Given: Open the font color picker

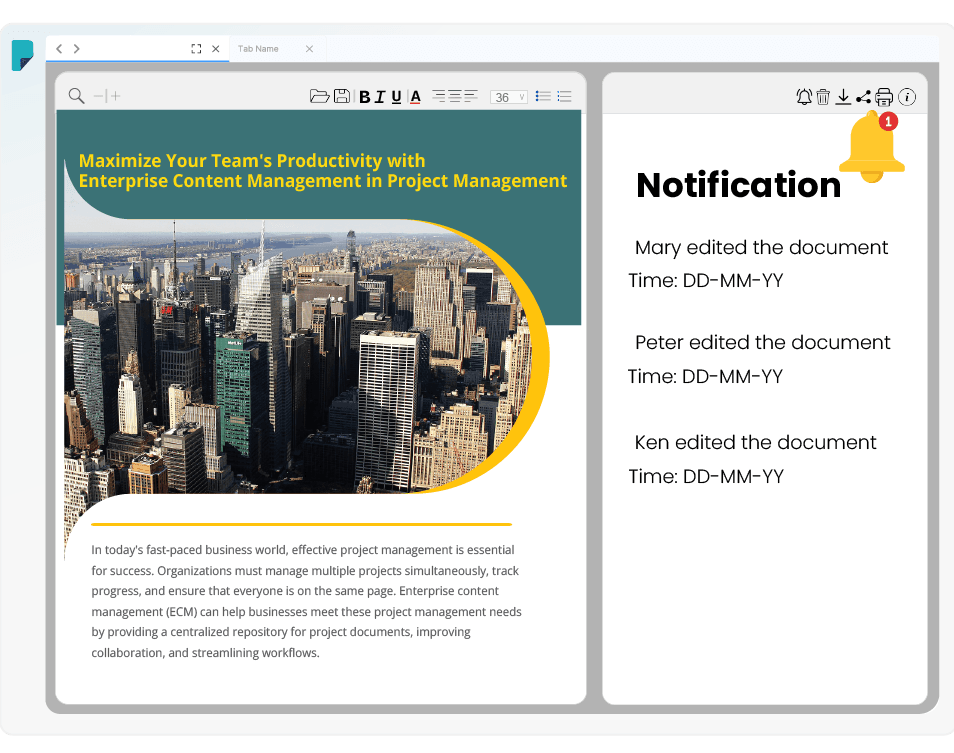Looking at the screenshot, I should point(416,97).
